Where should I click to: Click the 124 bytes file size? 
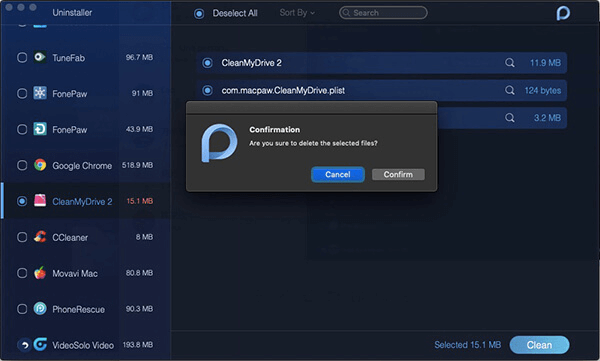click(x=543, y=90)
